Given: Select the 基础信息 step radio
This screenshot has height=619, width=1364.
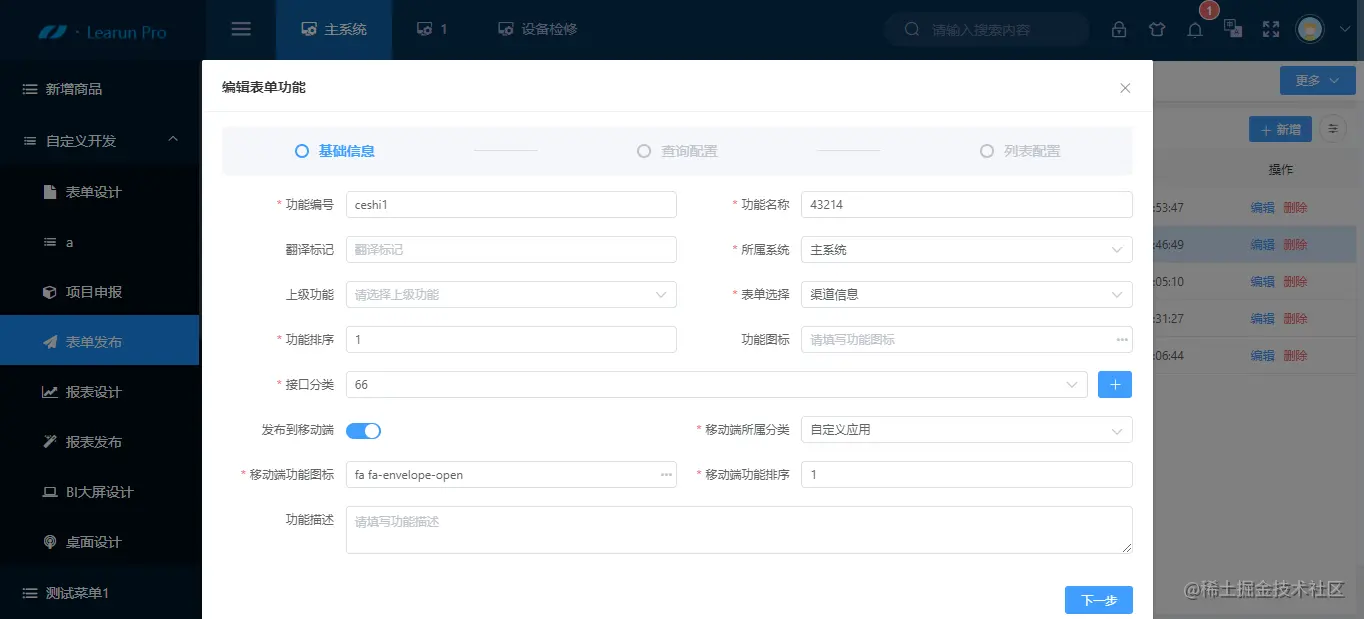Looking at the screenshot, I should [301, 150].
